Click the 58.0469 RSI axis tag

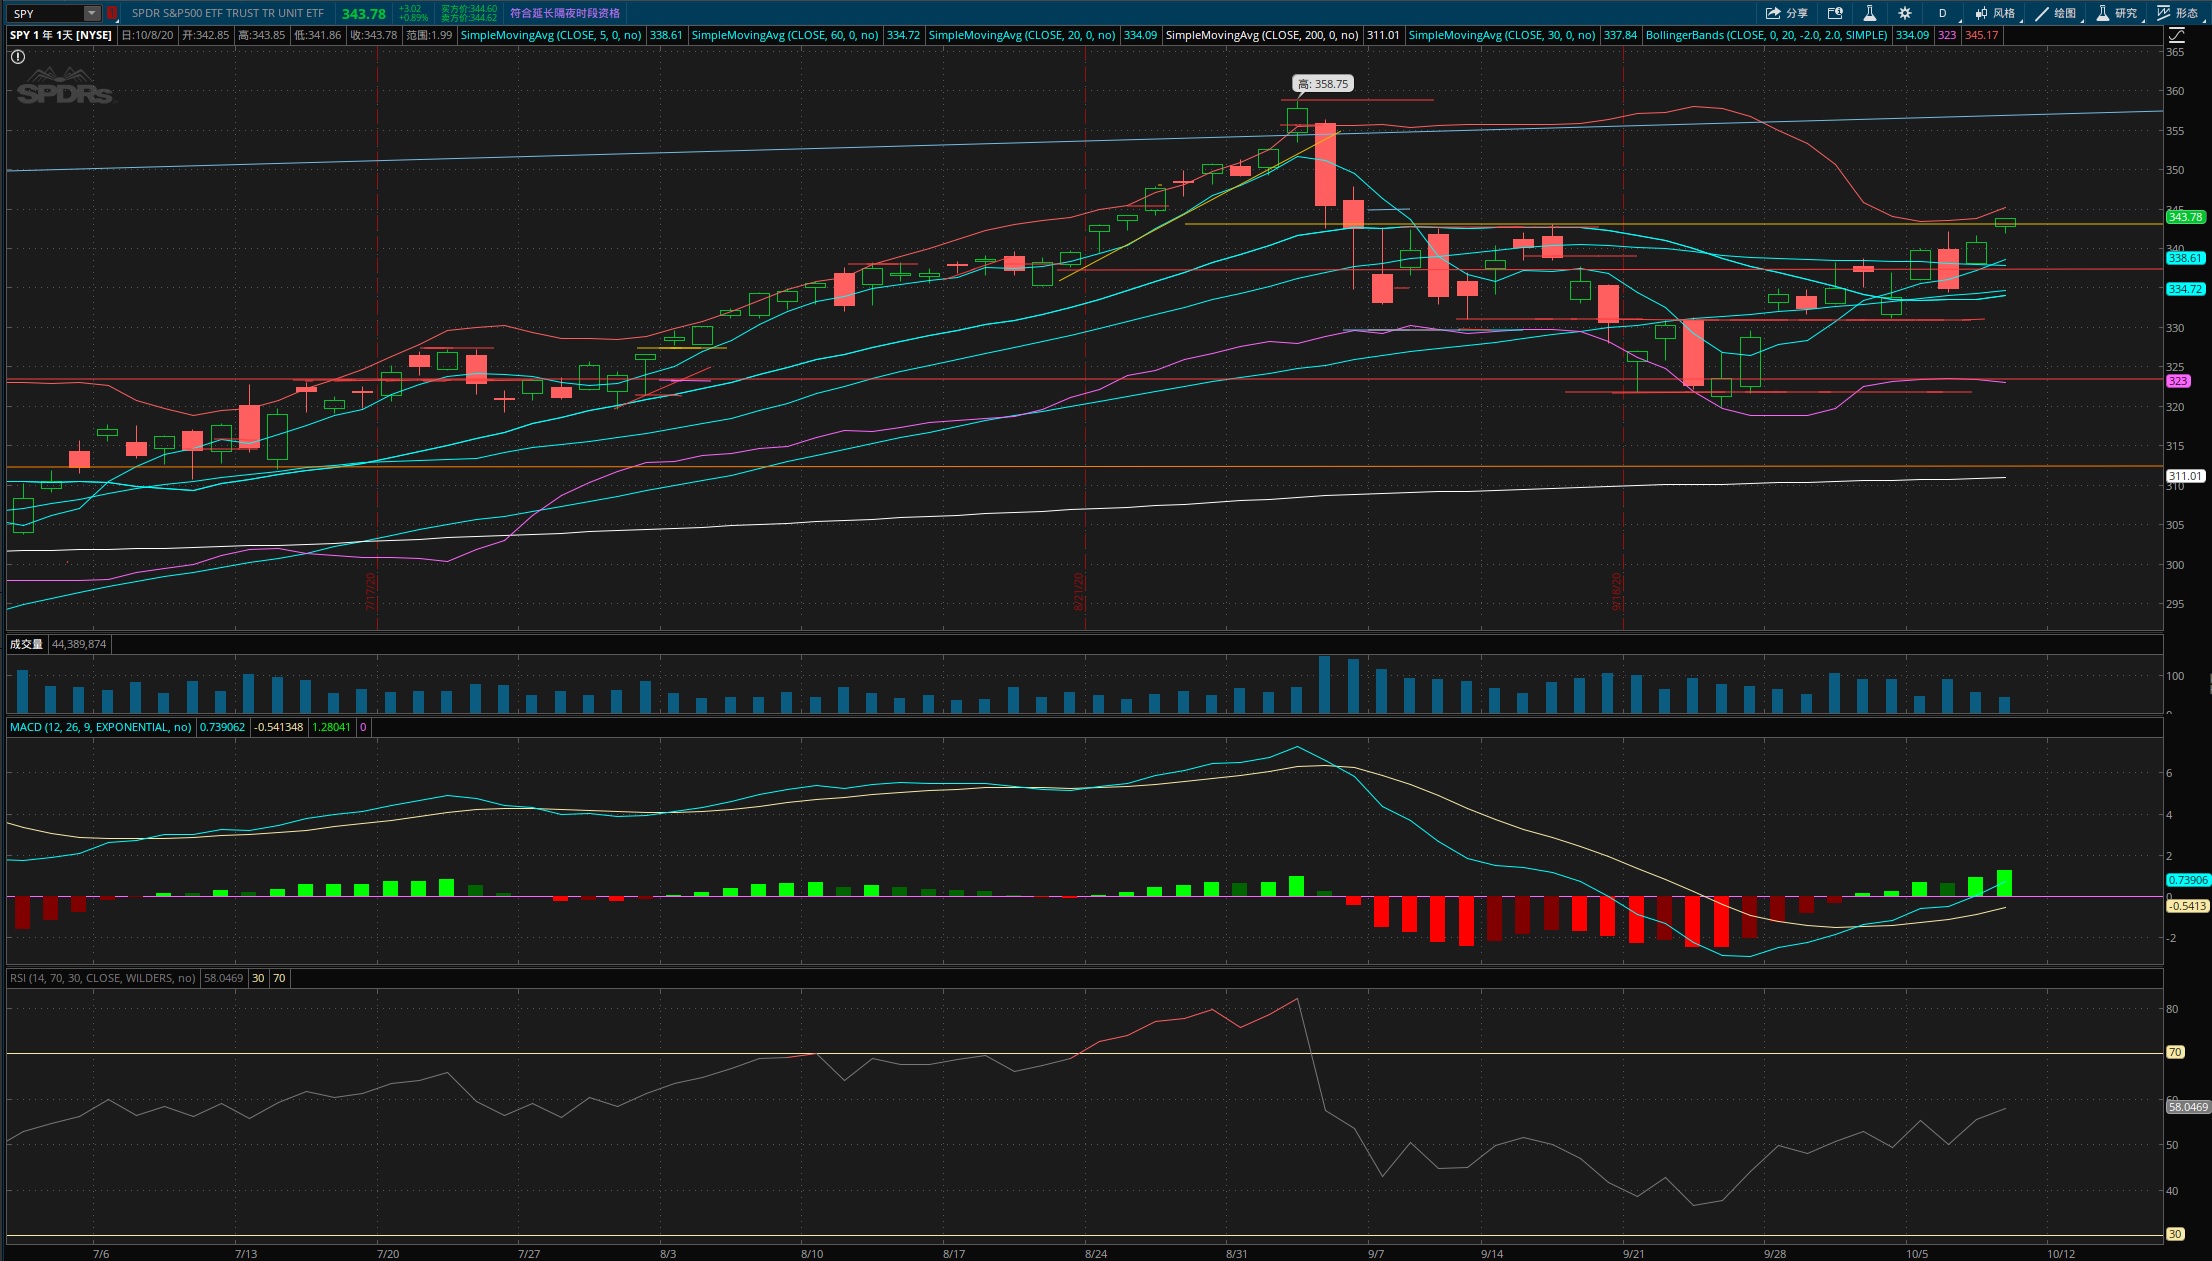(x=2188, y=1107)
